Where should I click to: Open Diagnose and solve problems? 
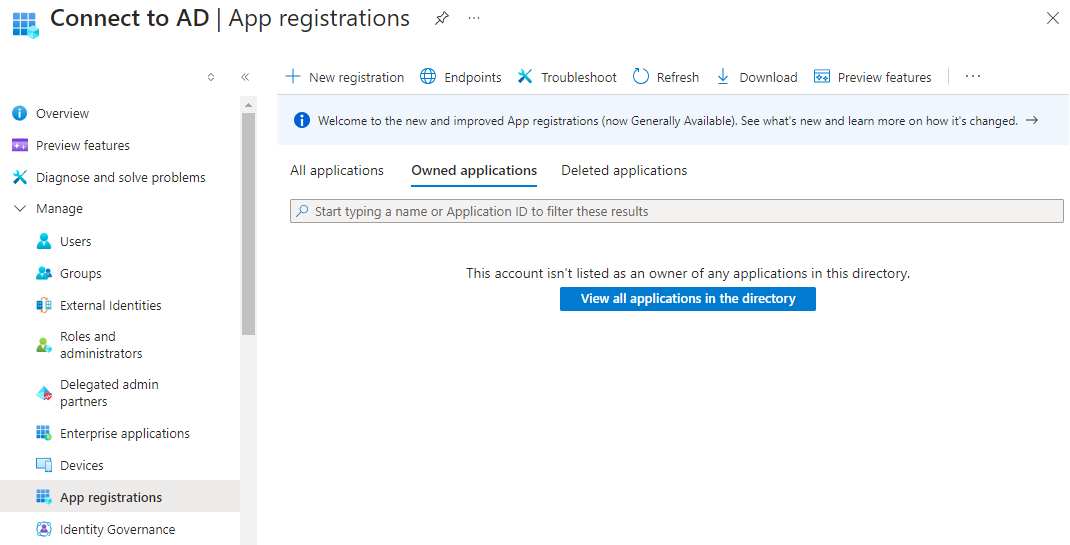[119, 177]
